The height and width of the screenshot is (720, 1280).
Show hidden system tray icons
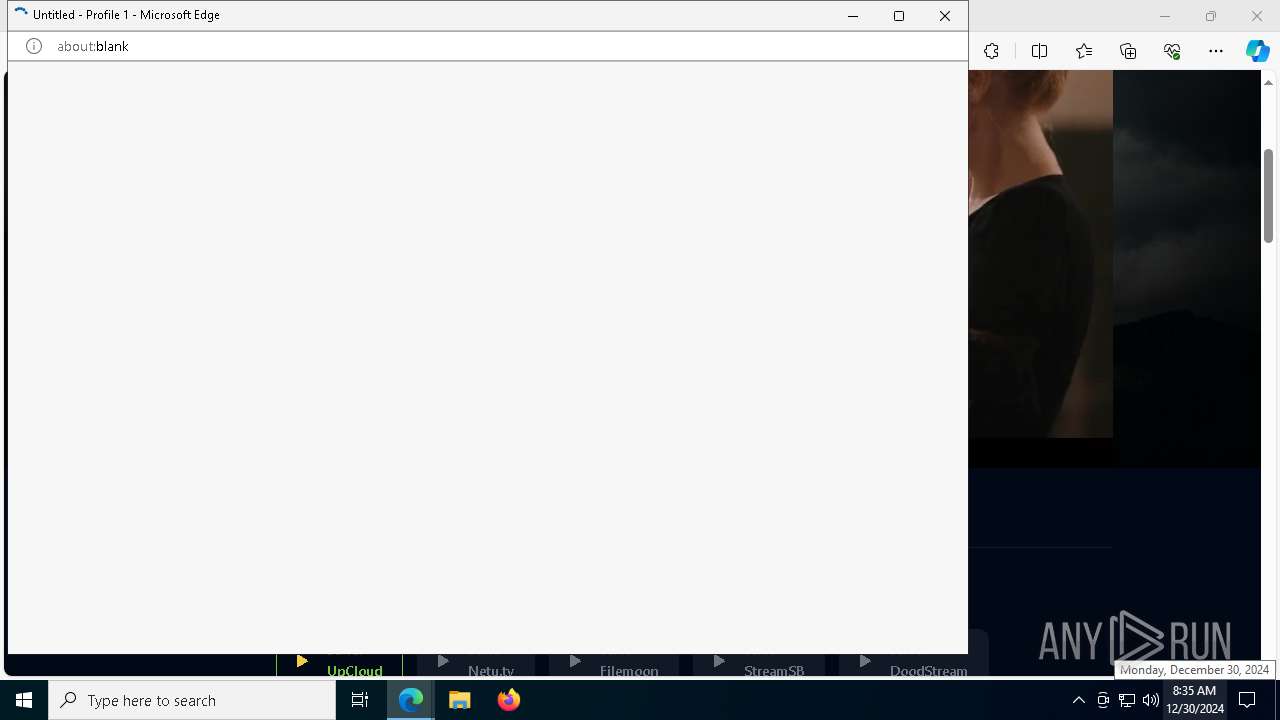1078,700
